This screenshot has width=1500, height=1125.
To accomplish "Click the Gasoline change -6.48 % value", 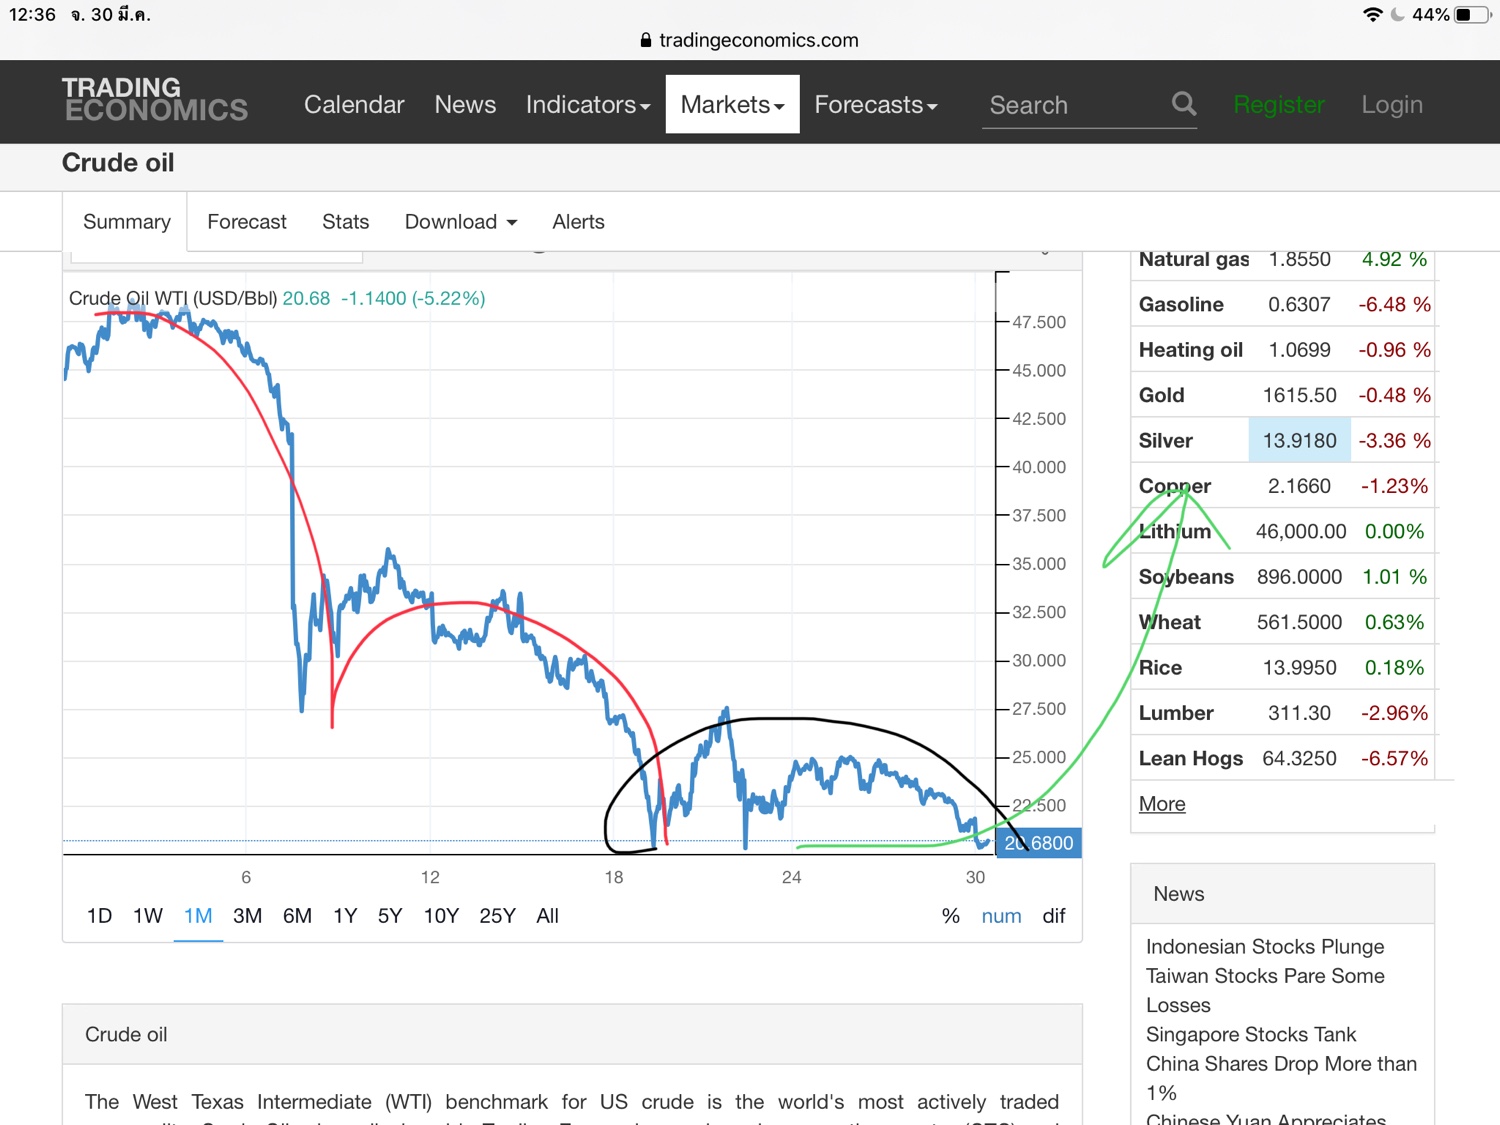I will [1394, 304].
